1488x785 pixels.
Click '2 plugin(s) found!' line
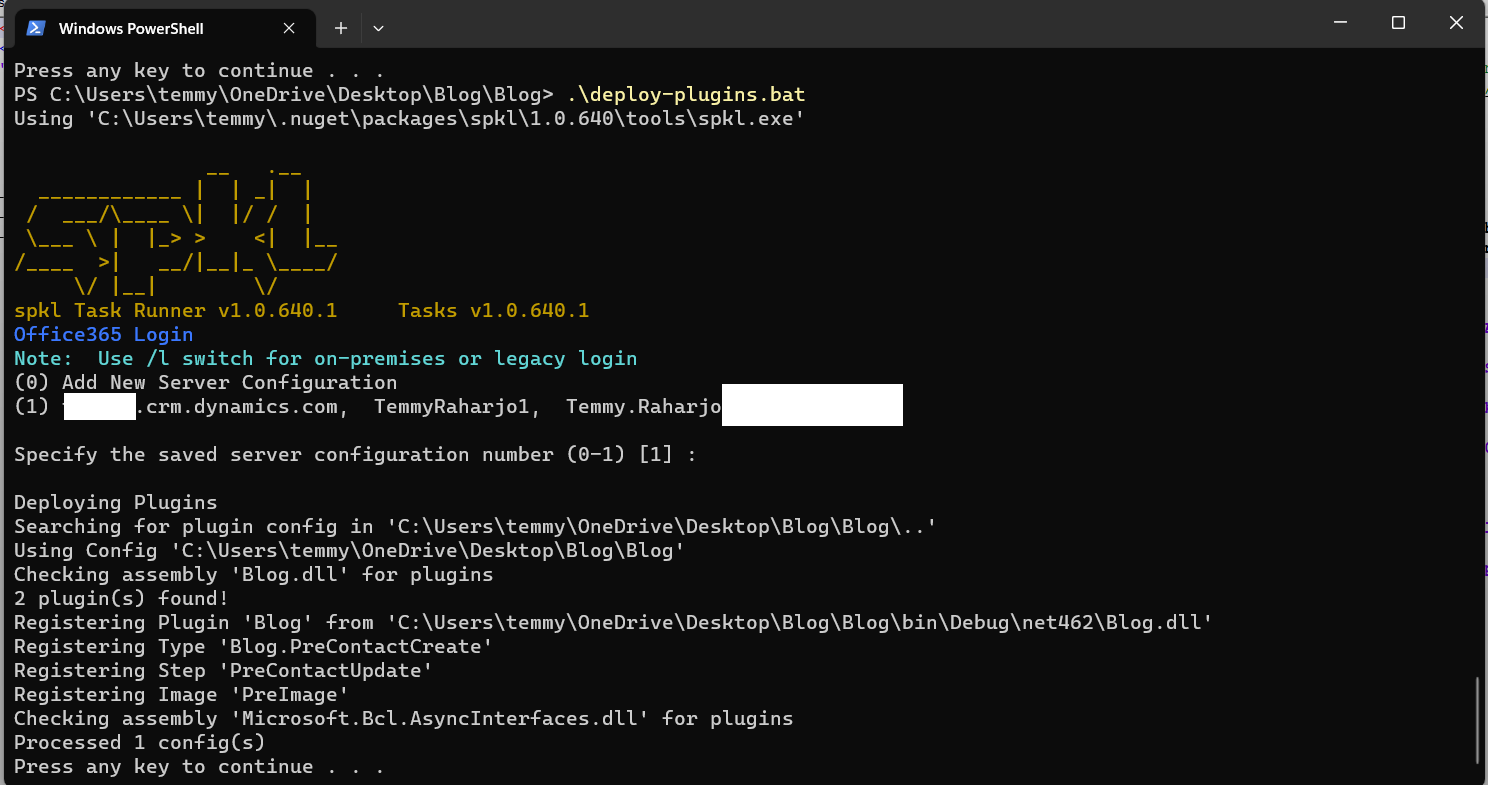(x=121, y=599)
